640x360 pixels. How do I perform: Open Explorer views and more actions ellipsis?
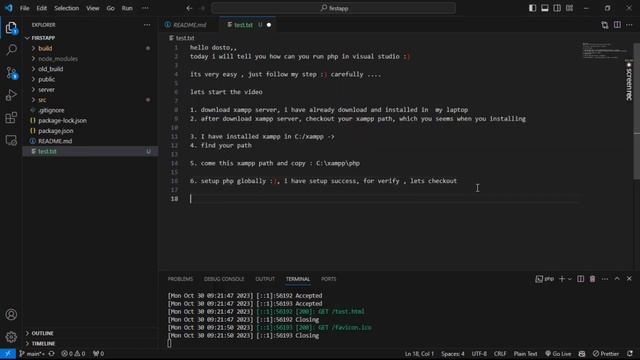[x=147, y=25]
